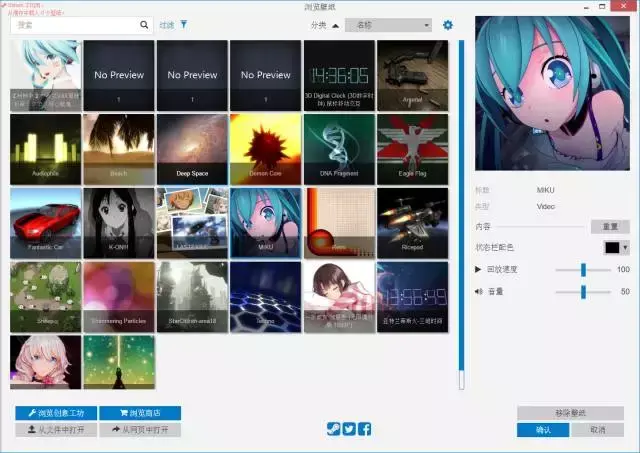This screenshot has height=453, width=640.
Task: Select the 3D Digital Clock wallpaper
Action: point(339,76)
